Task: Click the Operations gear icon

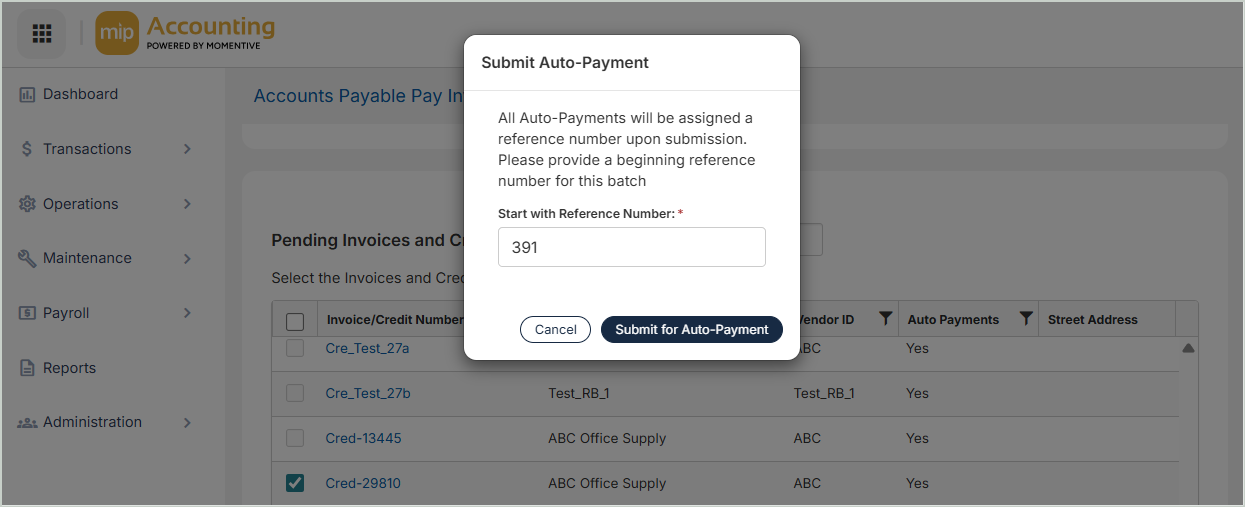Action: click(27, 204)
